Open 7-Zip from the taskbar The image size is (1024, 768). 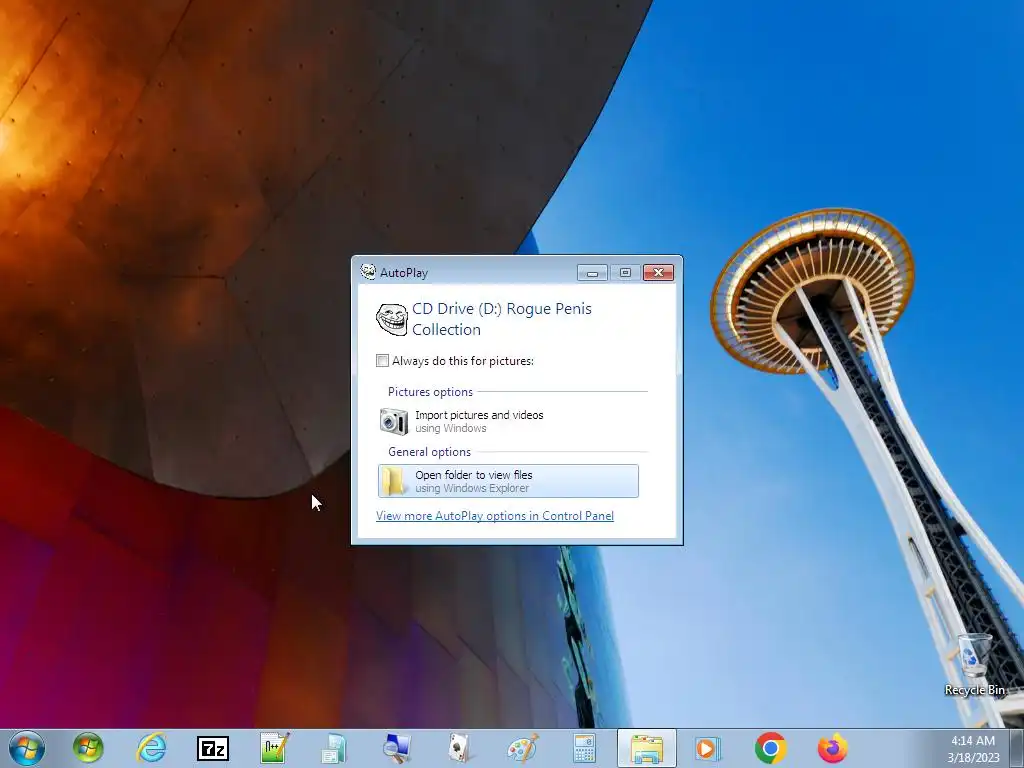213,748
